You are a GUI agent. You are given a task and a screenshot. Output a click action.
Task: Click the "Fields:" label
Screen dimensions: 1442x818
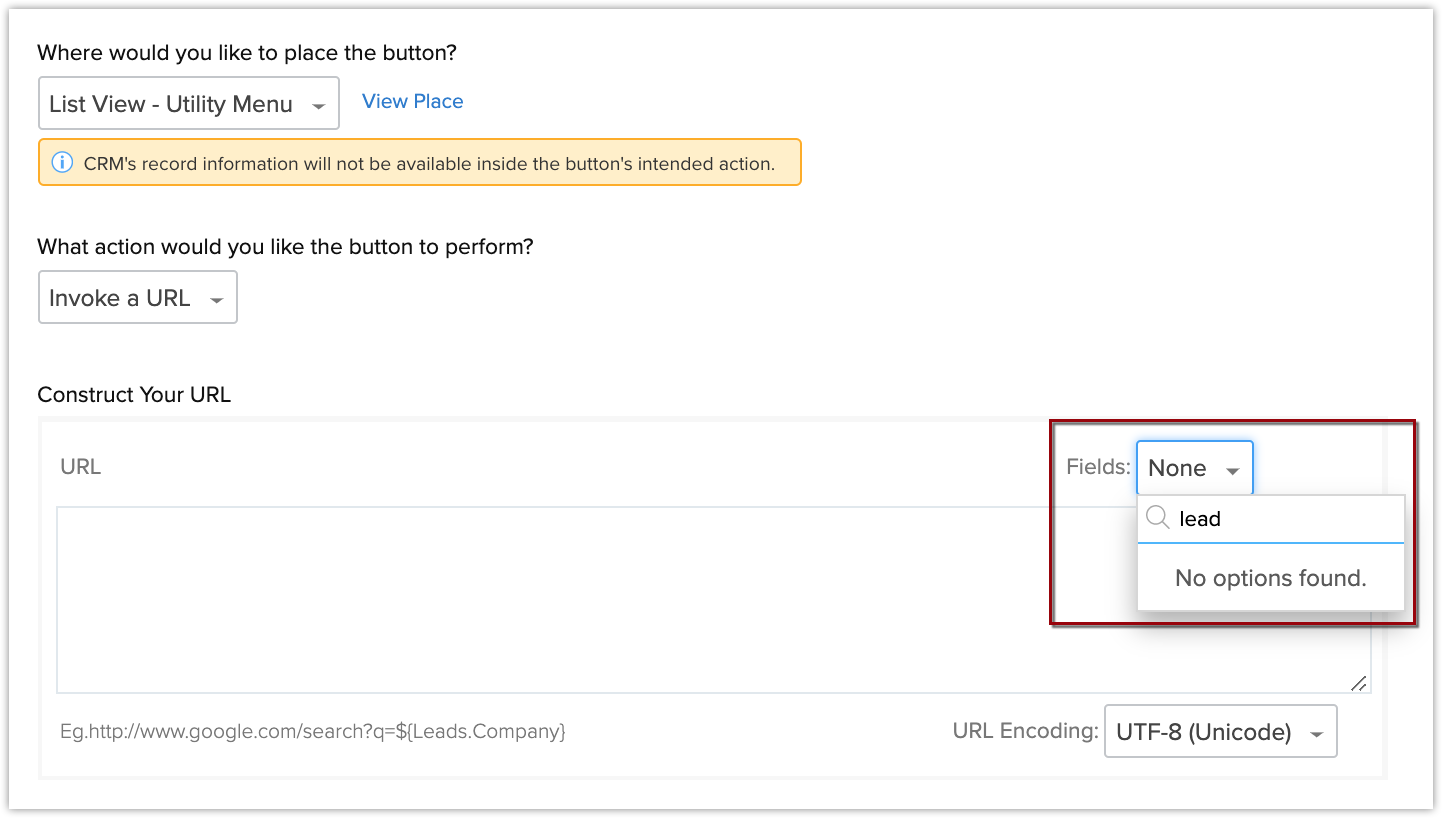point(1098,467)
